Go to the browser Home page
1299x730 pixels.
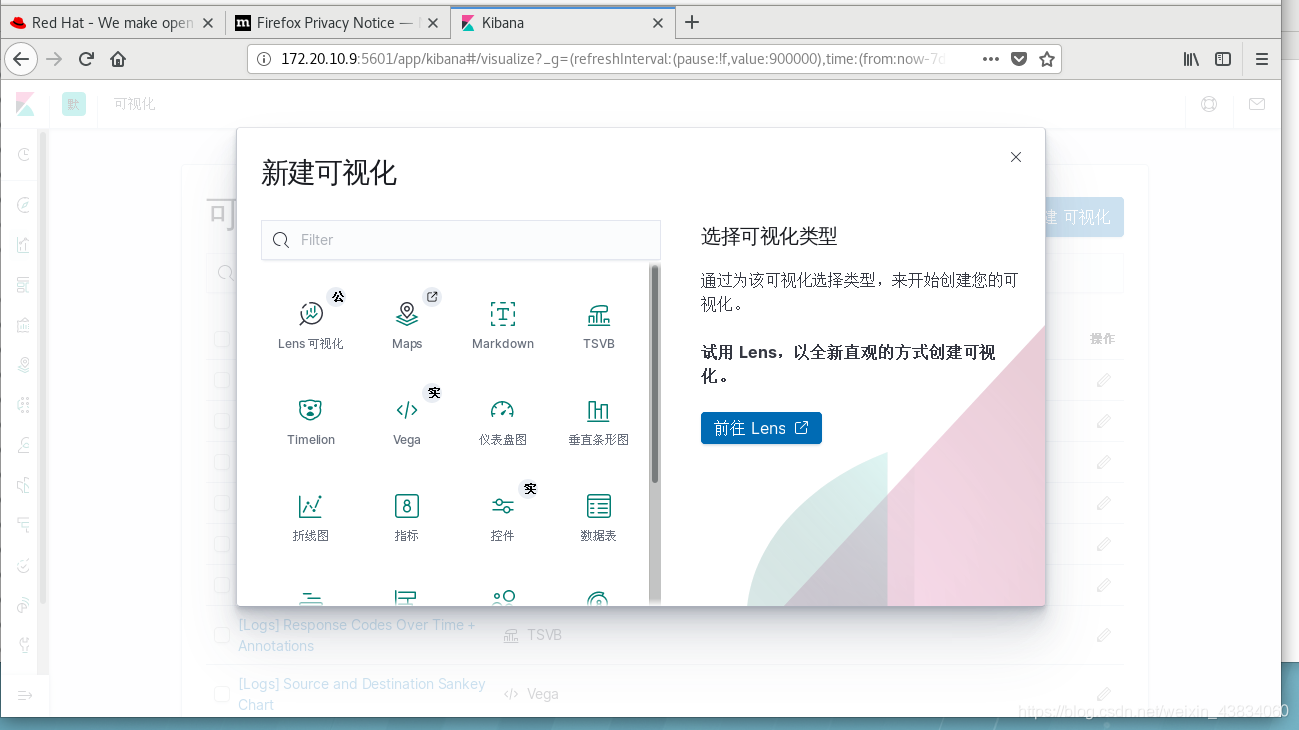(x=118, y=59)
